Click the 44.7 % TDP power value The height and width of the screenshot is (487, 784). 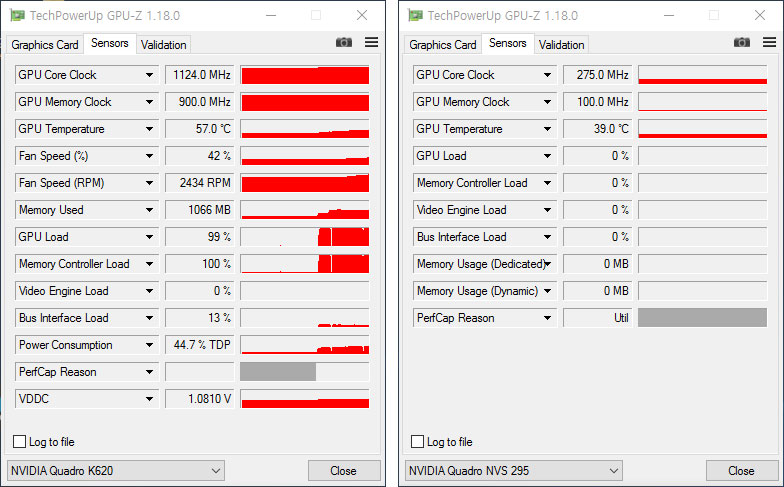200,345
